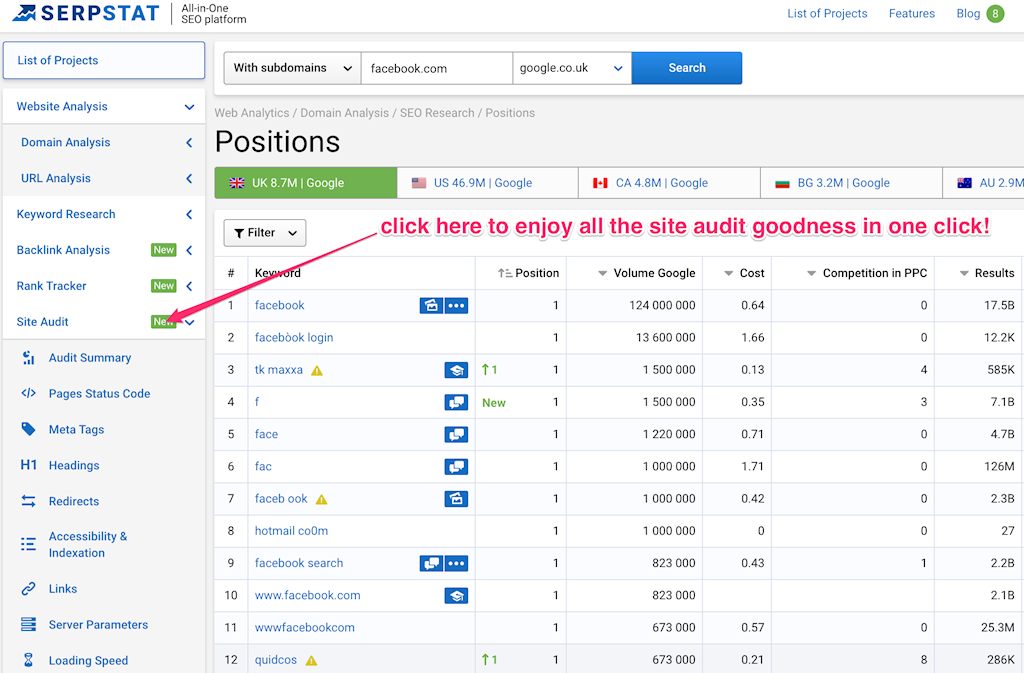Click the chat bubbles icon in the fac row
1024x673 pixels.
(456, 467)
